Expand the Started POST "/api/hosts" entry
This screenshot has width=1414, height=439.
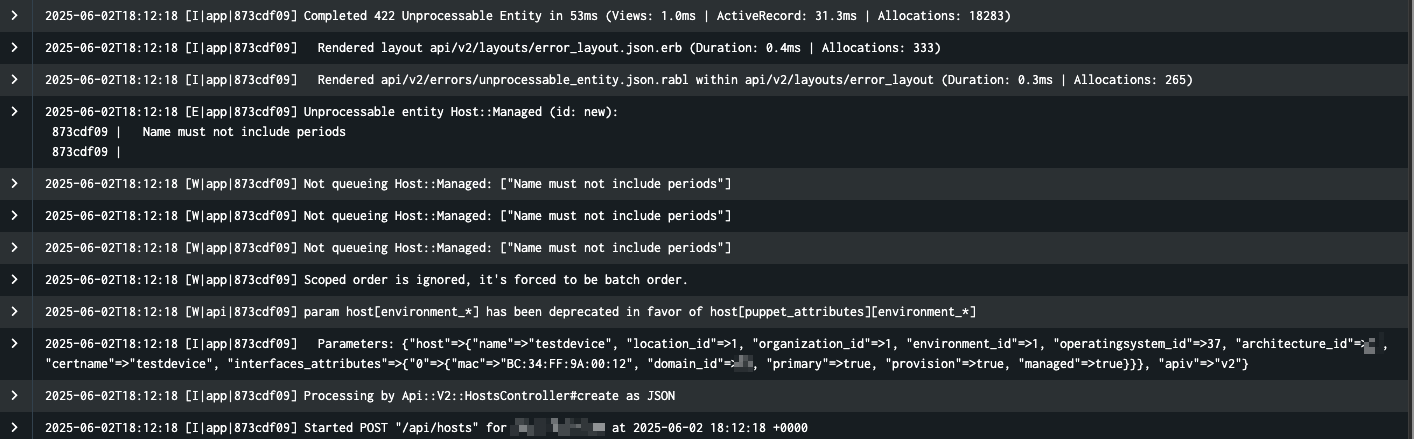(14, 428)
